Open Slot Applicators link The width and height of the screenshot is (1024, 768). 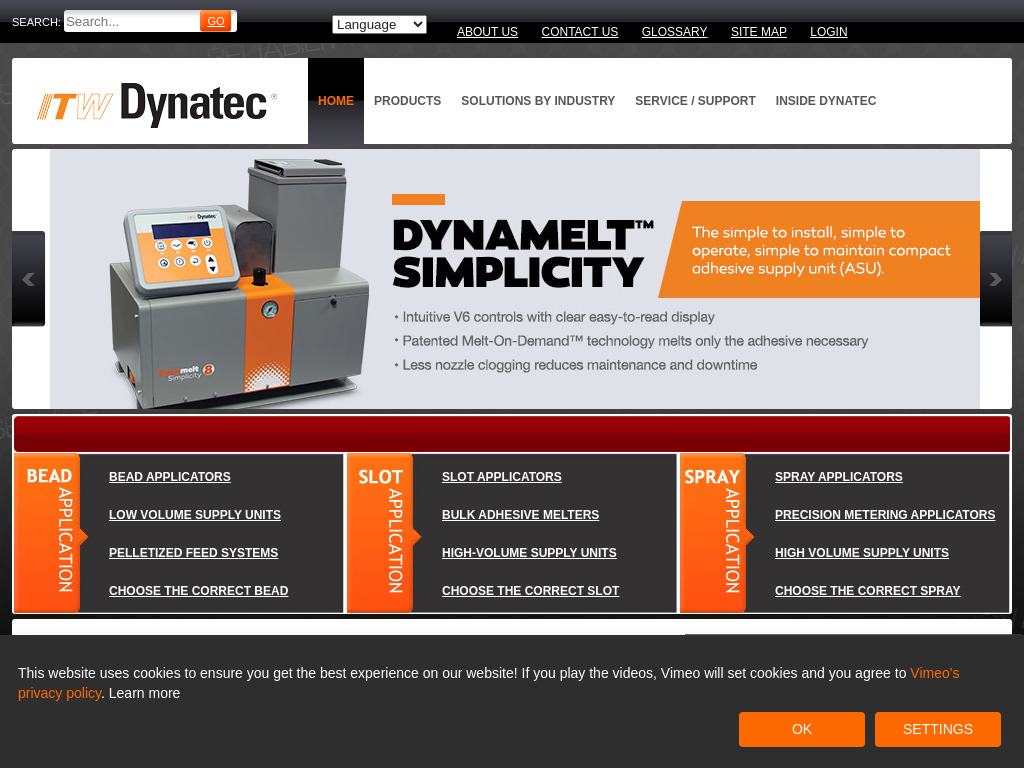pyautogui.click(x=502, y=477)
